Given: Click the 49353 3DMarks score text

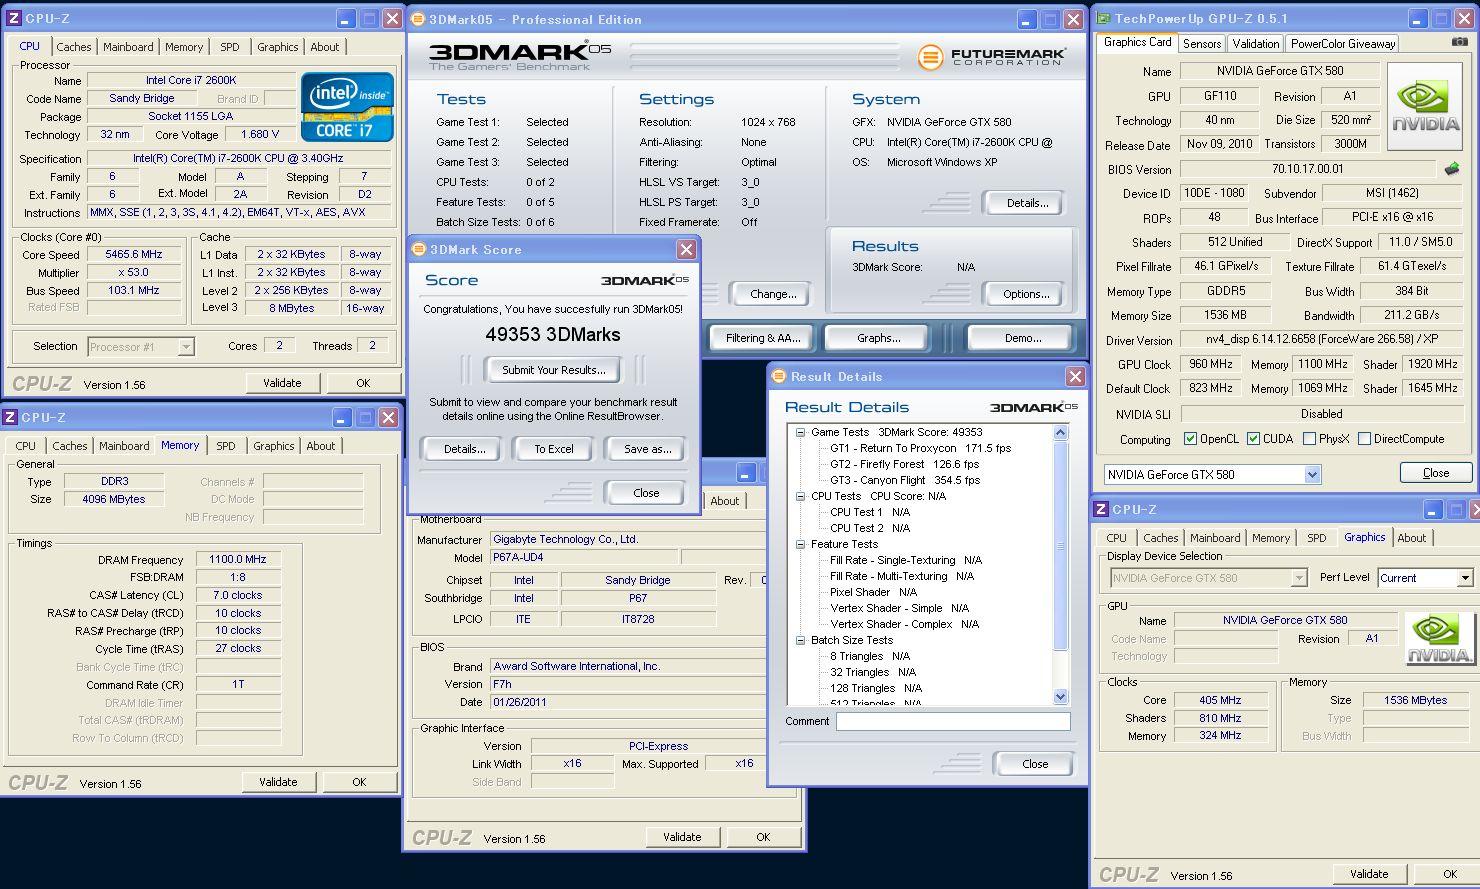Looking at the screenshot, I should coord(553,335).
